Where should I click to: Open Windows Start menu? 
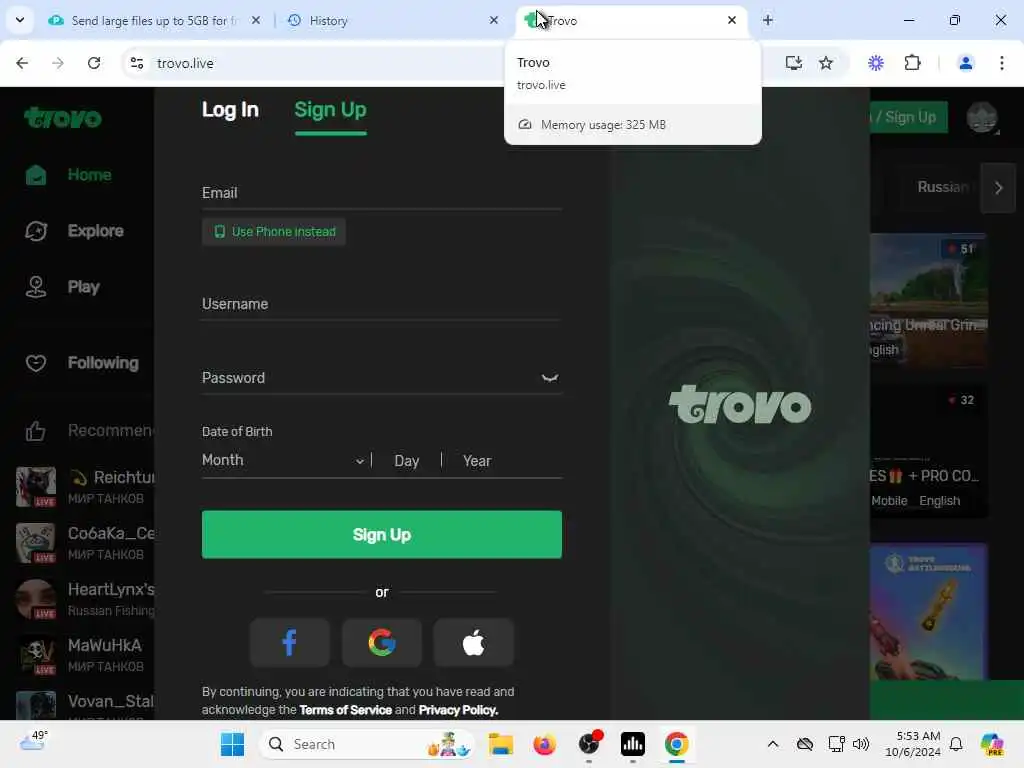[x=232, y=744]
